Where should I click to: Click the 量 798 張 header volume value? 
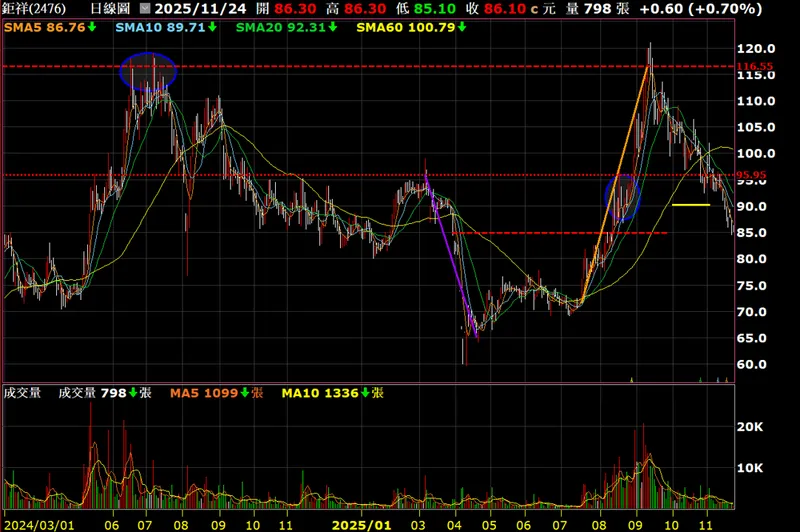pyautogui.click(x=597, y=9)
